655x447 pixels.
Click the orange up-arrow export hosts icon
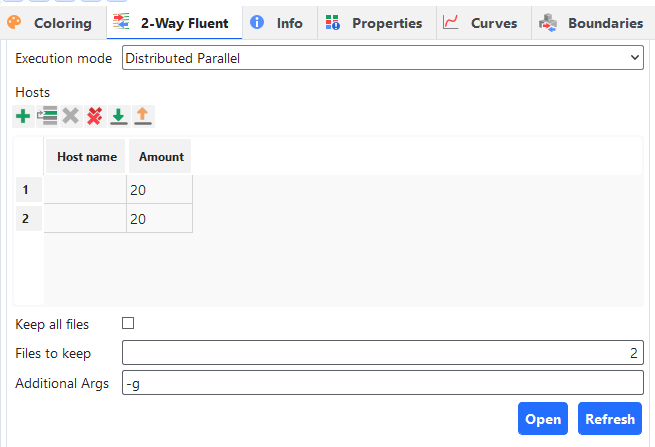(x=143, y=116)
